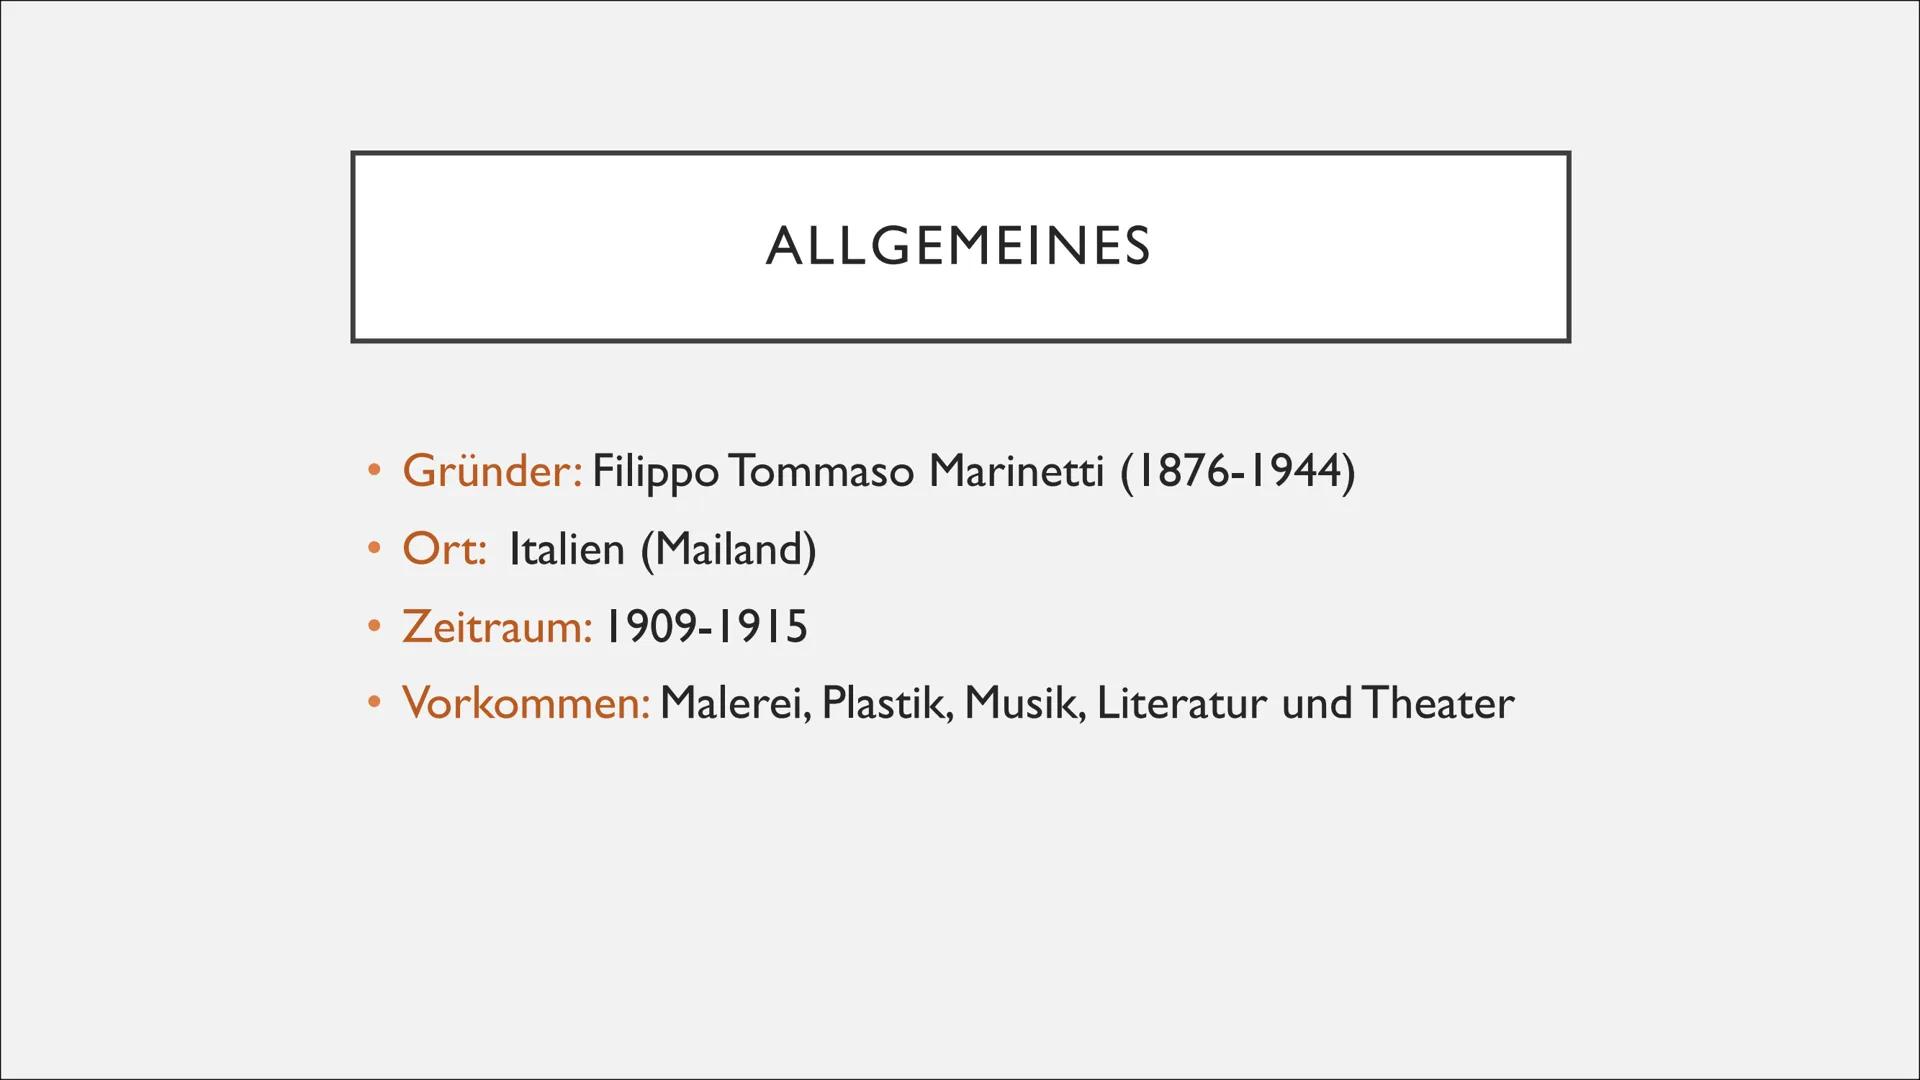Image resolution: width=1920 pixels, height=1080 pixels.
Task: Click the ALLGEMEINES slide title
Action: pos(958,246)
